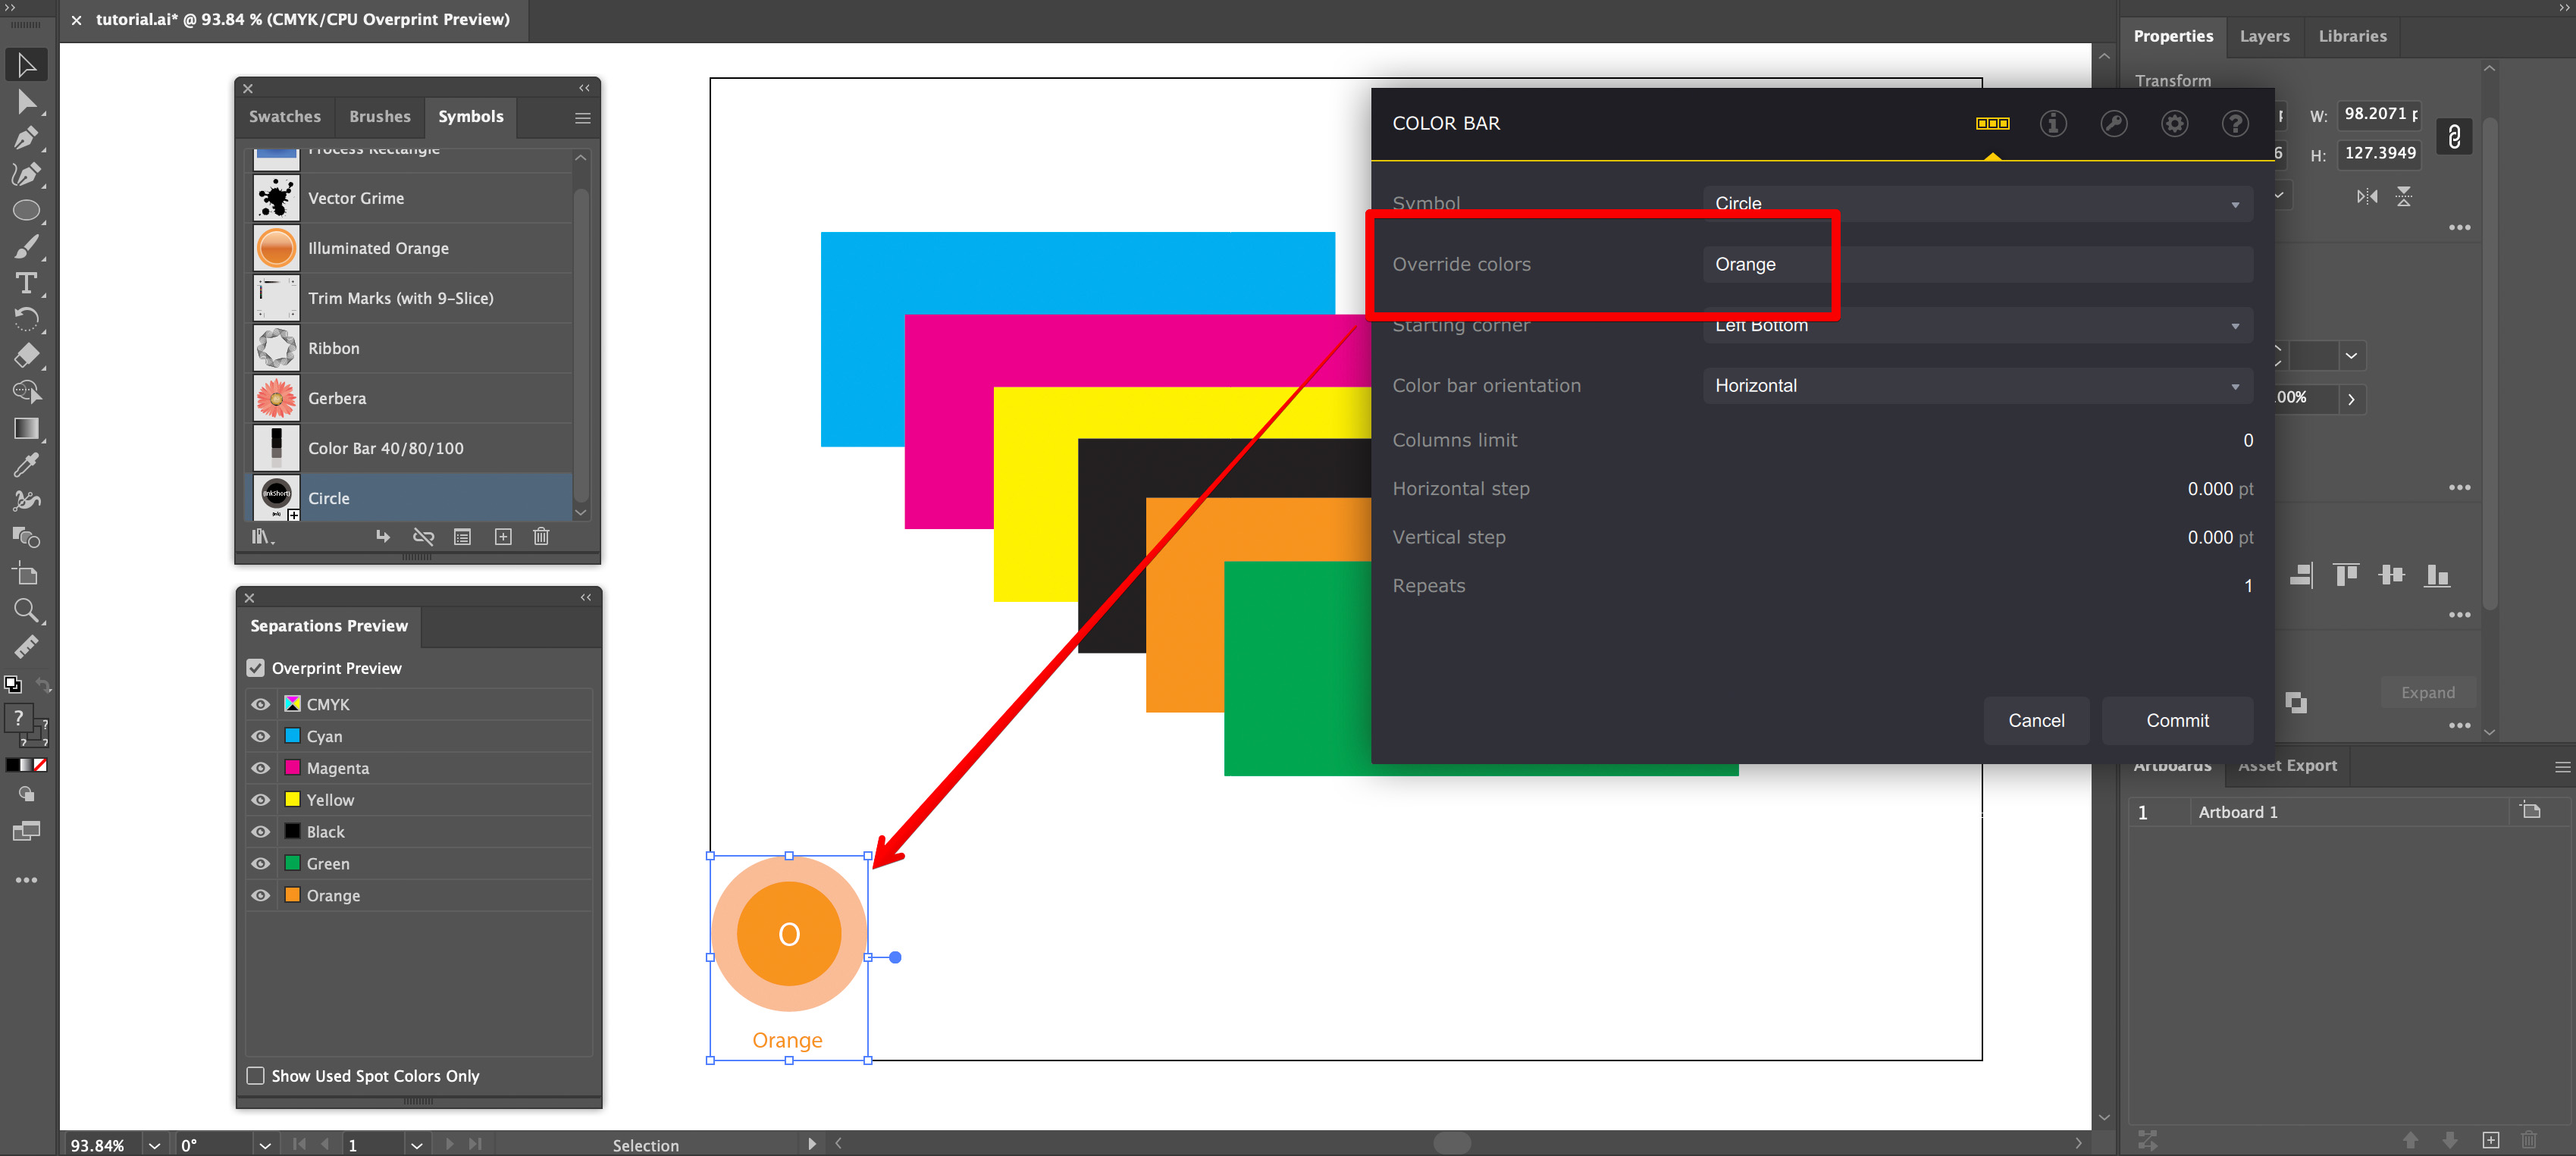Select the Zoom tool
The image size is (2576, 1156).
point(27,610)
